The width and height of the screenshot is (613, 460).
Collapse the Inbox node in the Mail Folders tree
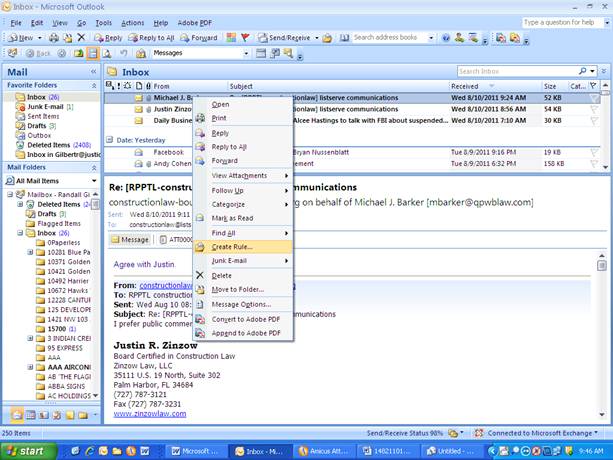pos(20,233)
